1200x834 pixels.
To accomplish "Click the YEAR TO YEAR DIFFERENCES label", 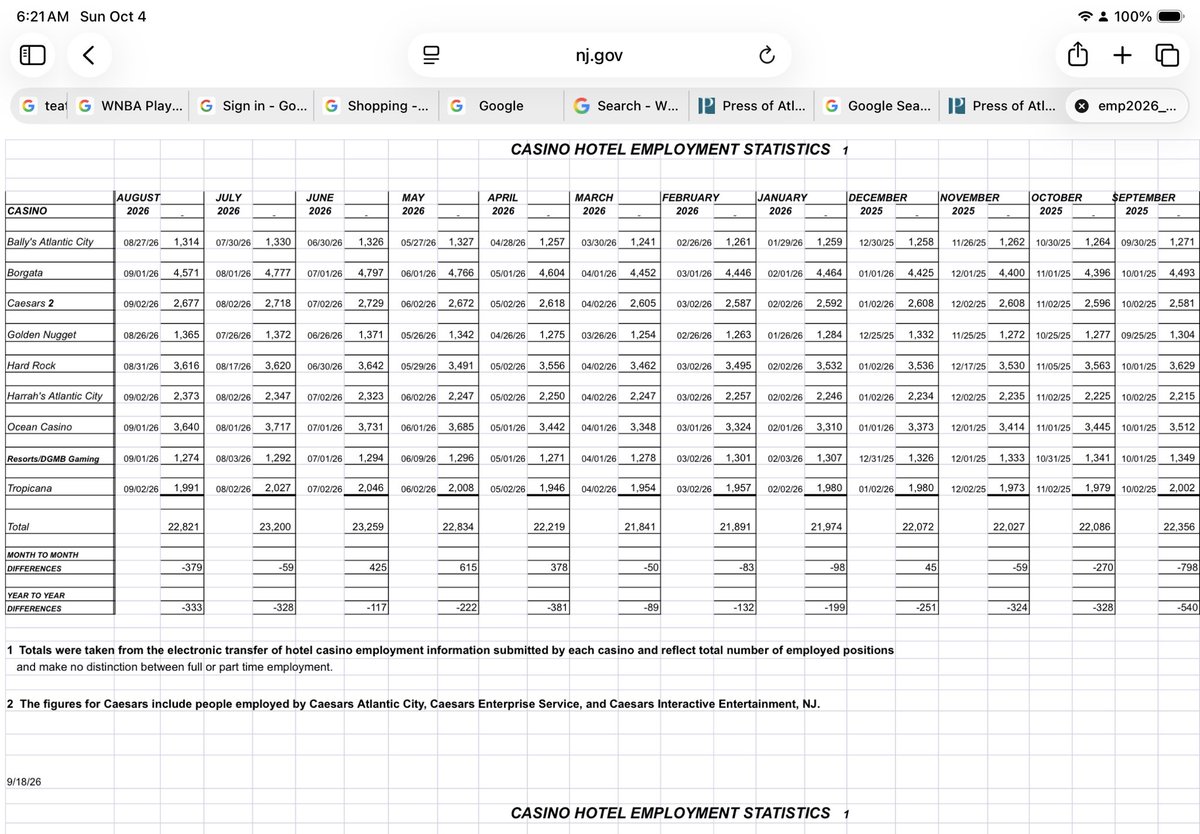I will tap(38, 601).
